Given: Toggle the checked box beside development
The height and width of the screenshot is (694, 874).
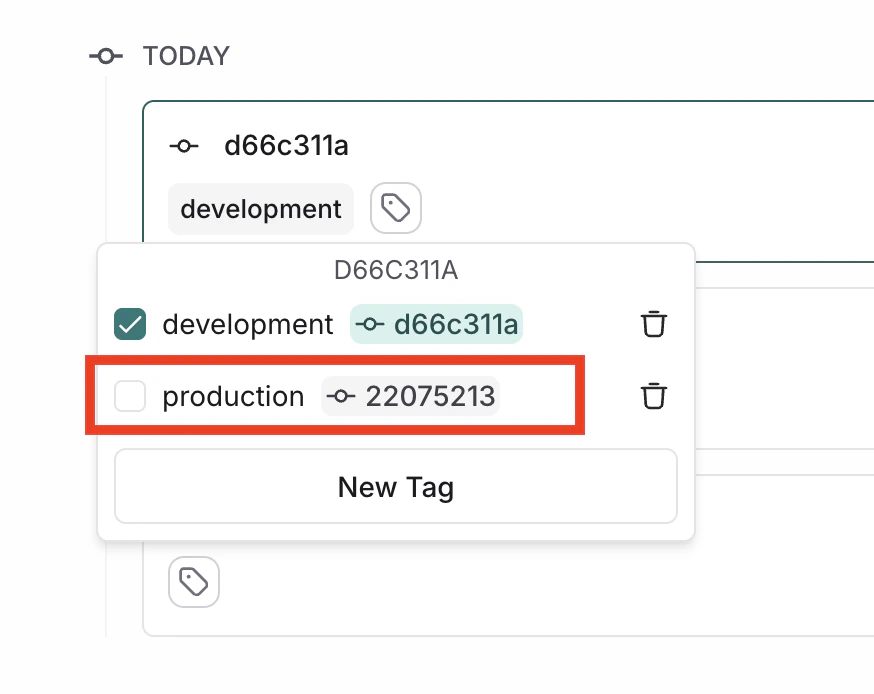Looking at the screenshot, I should click(x=129, y=324).
